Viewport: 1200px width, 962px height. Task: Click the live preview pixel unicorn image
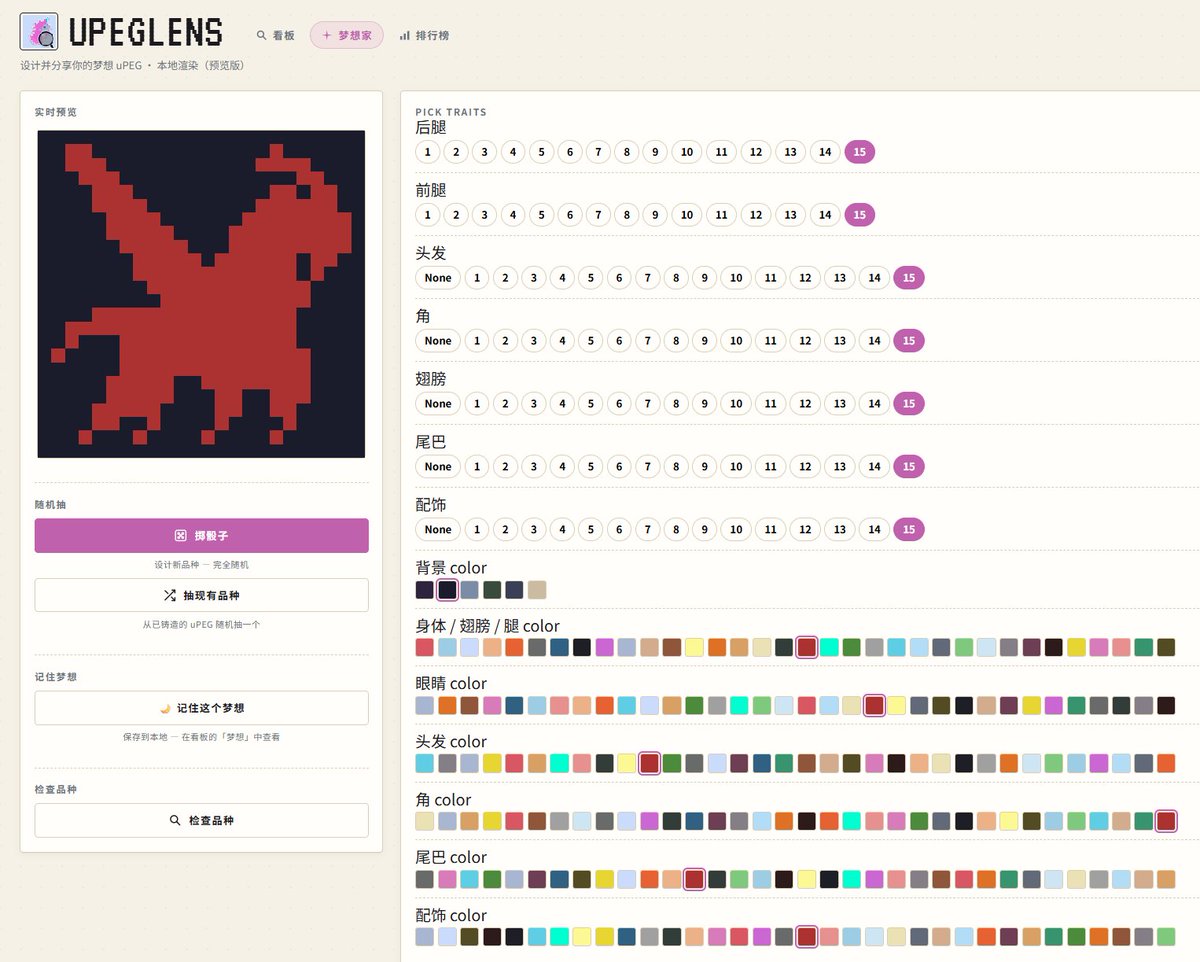click(x=201, y=294)
